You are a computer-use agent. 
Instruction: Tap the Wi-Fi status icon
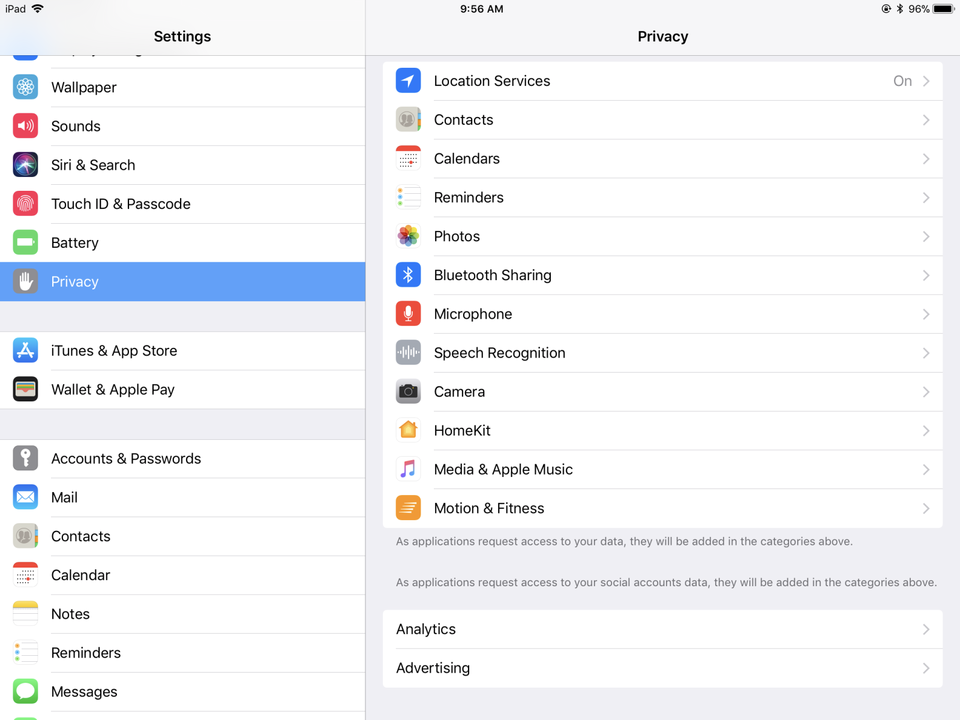click(x=37, y=9)
